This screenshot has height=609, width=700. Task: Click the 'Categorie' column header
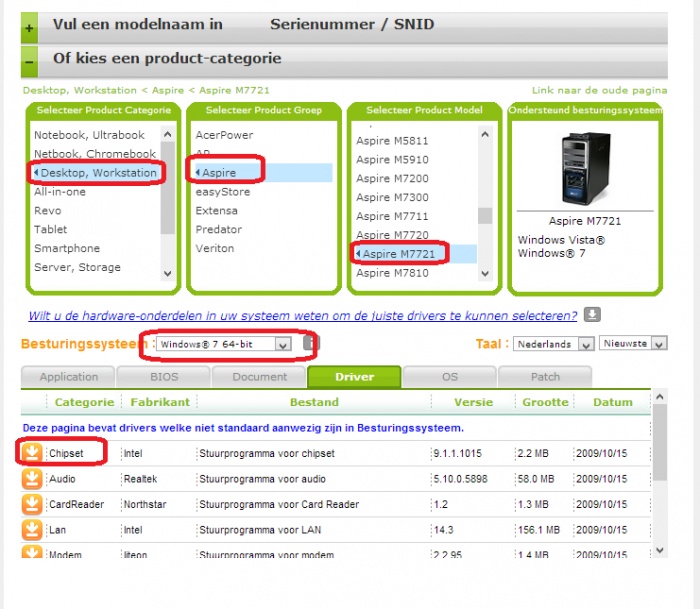click(x=84, y=402)
